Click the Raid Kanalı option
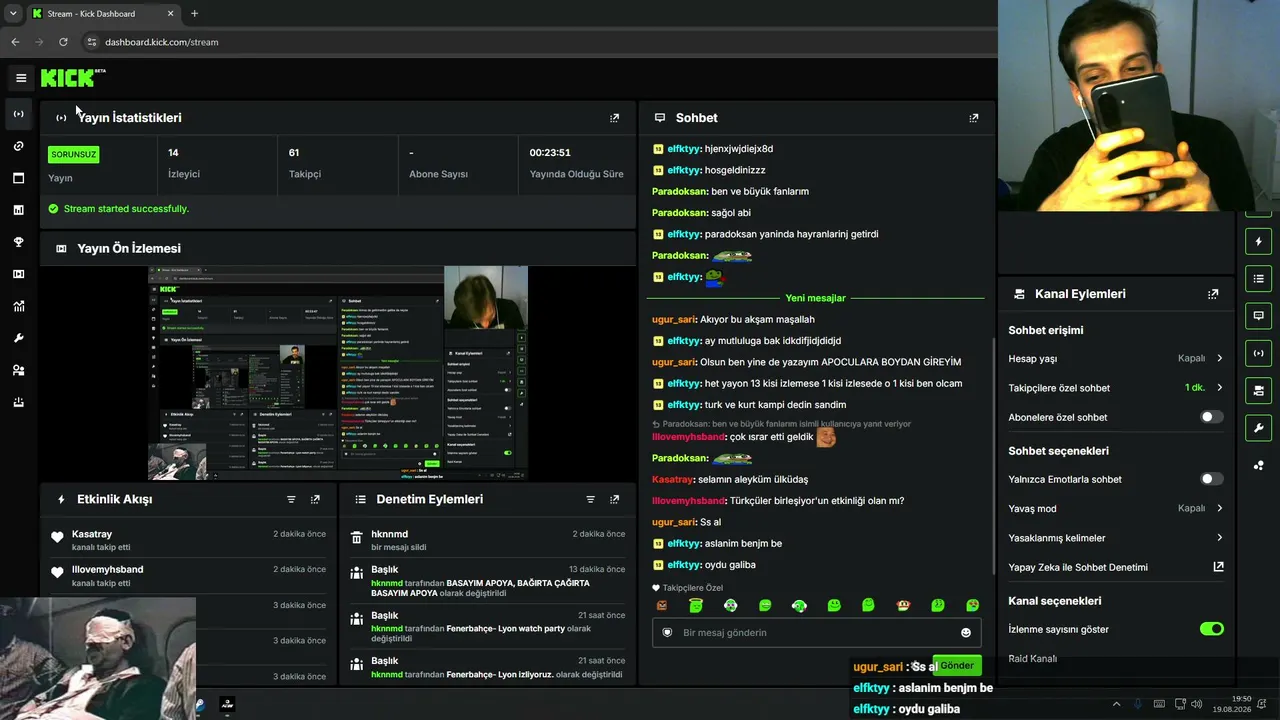 1032,659
